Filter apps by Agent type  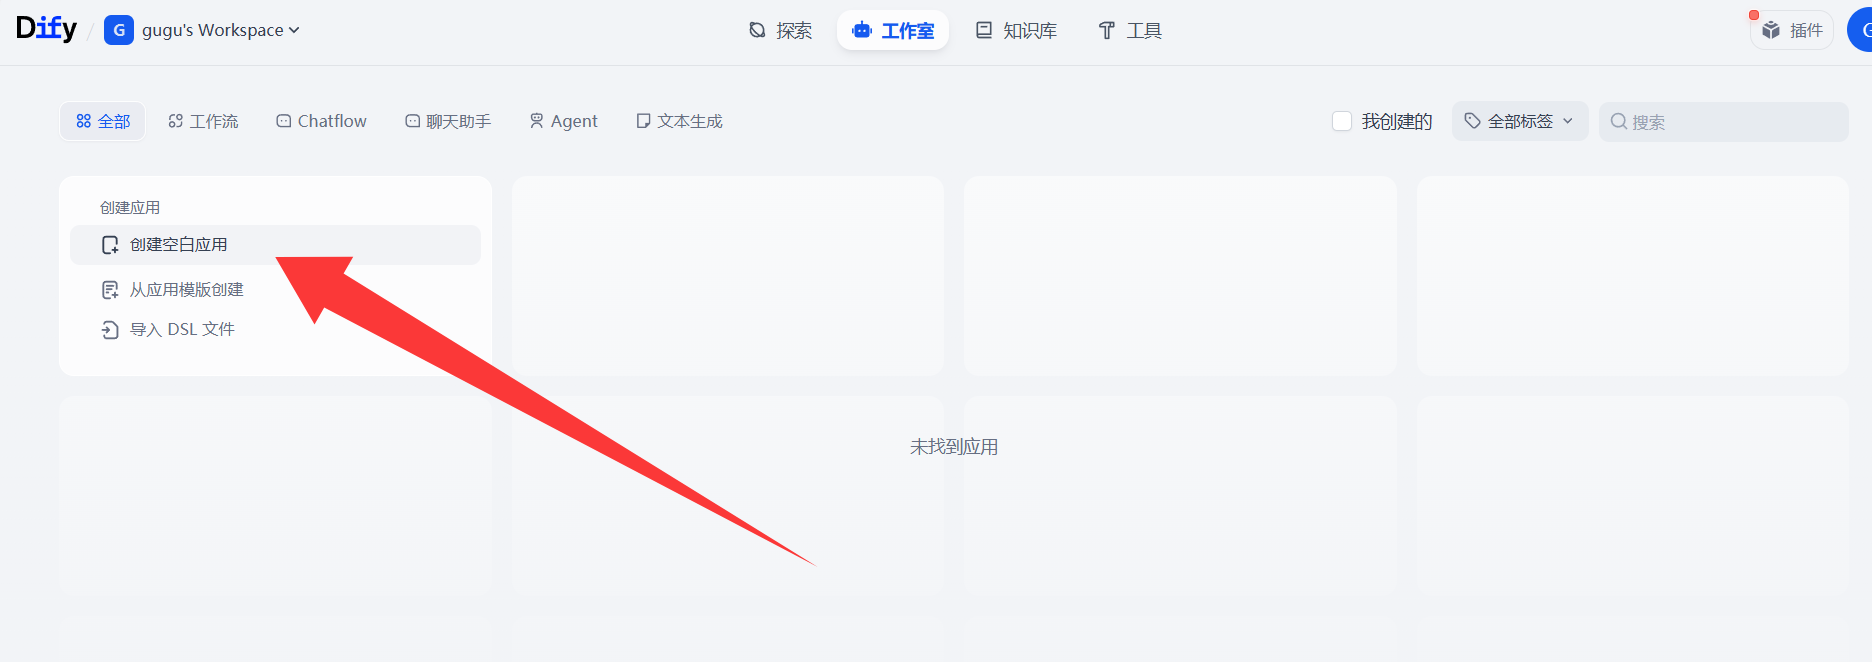(x=563, y=121)
